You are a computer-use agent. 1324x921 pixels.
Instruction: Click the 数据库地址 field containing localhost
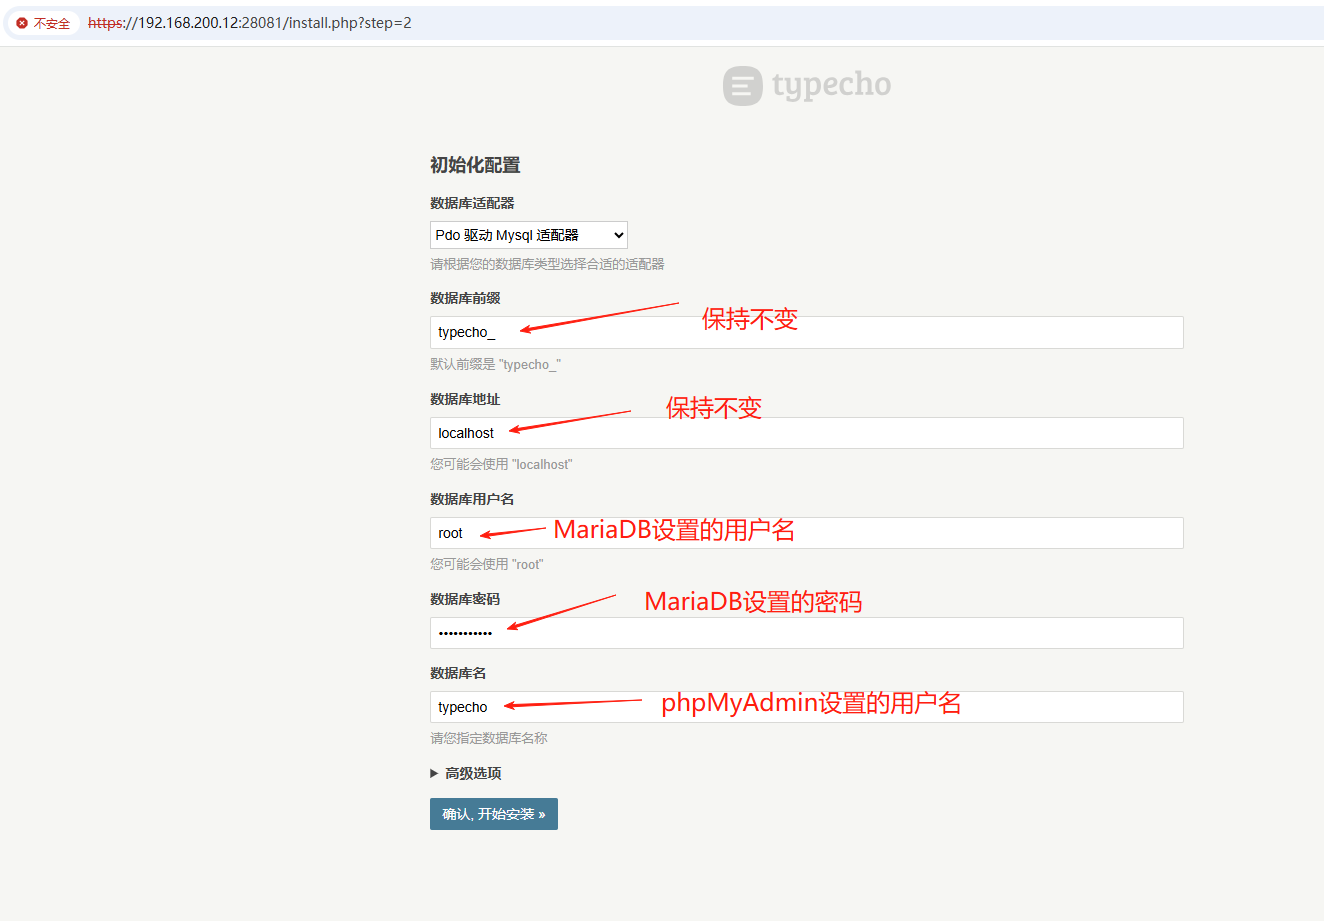[807, 433]
